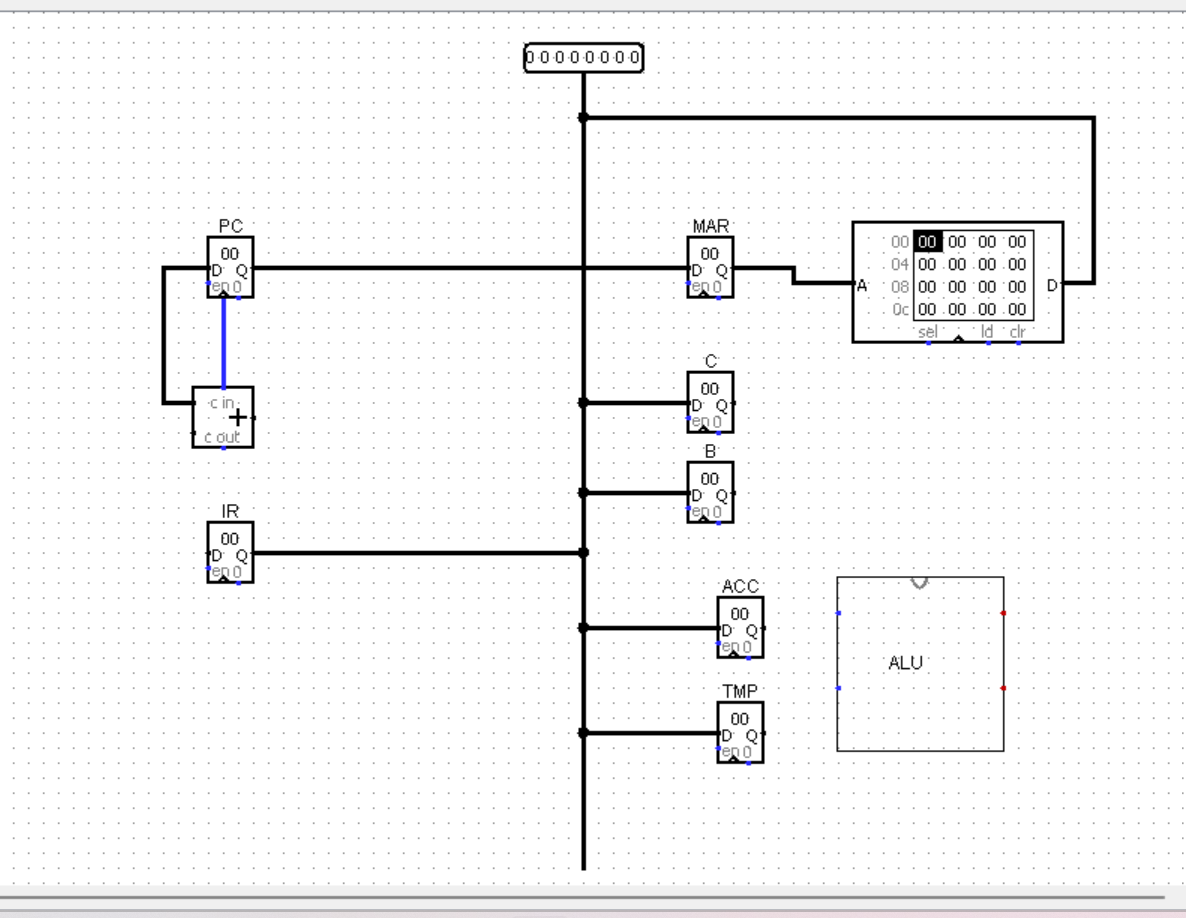Viewport: 1186px width, 918px height.
Task: Click the highlighted 00 memory cell
Action: (x=927, y=240)
